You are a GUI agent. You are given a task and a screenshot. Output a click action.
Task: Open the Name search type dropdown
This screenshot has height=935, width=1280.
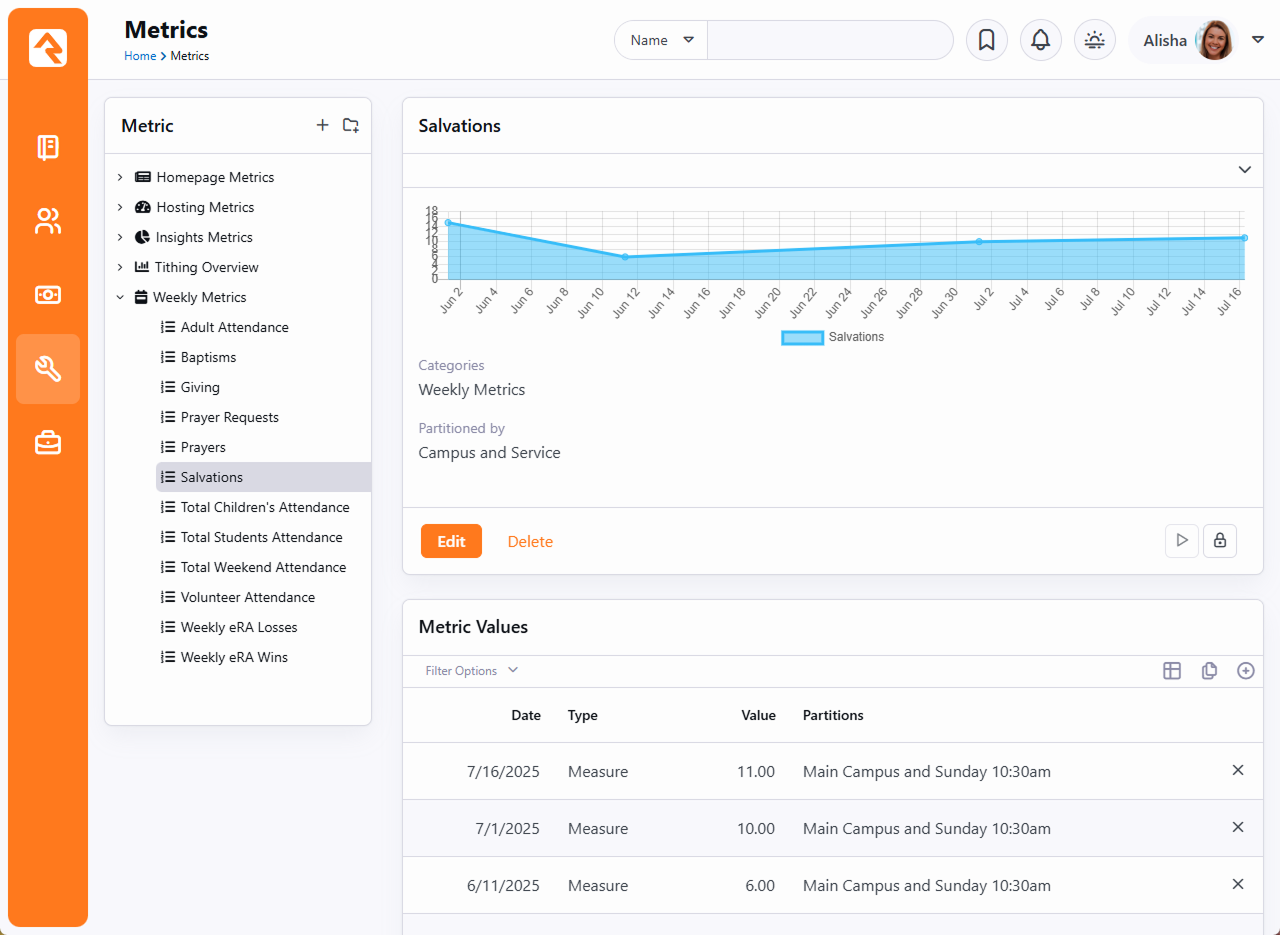click(x=661, y=40)
